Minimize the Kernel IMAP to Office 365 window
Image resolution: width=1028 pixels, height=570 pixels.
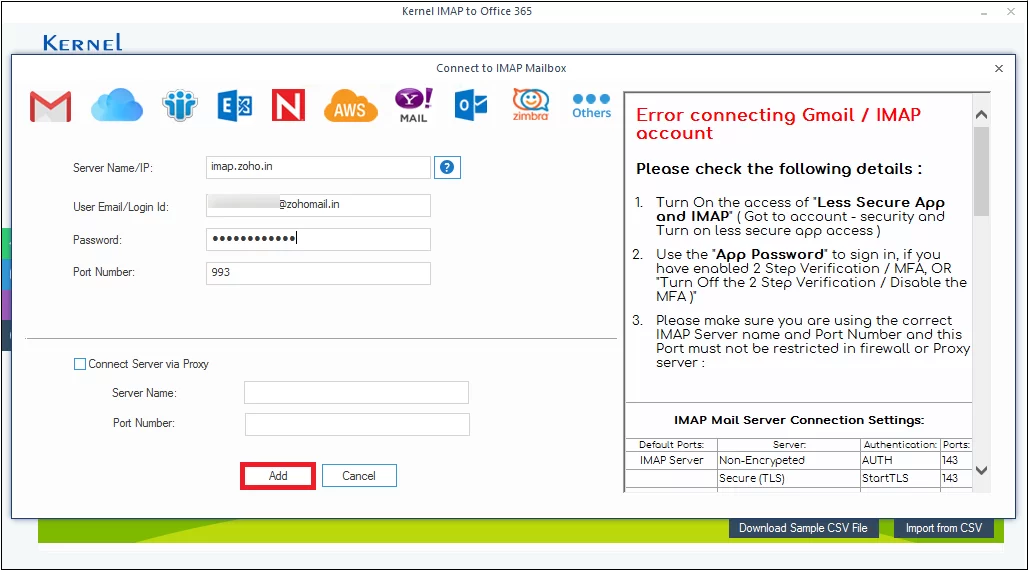click(983, 12)
